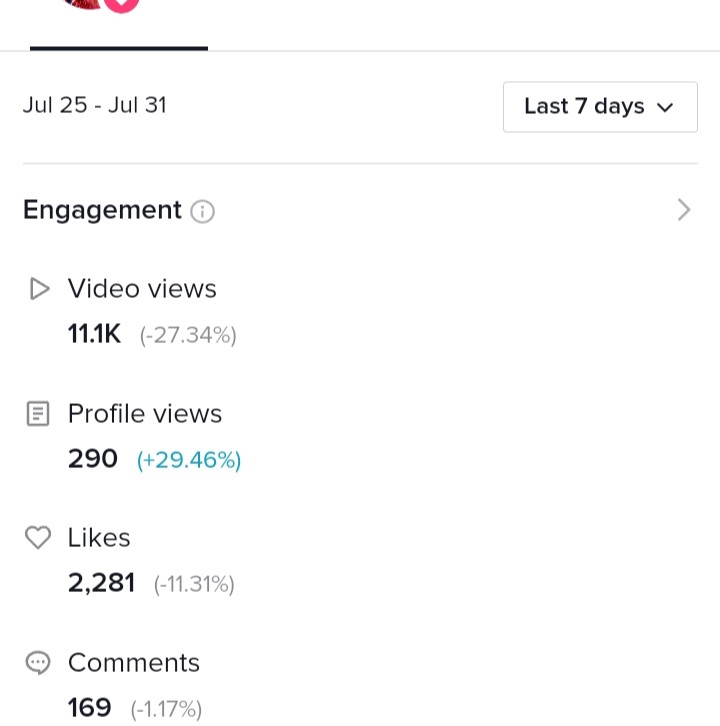Click the Profile views label
Viewport: 720px width, 726px height.
(145, 413)
